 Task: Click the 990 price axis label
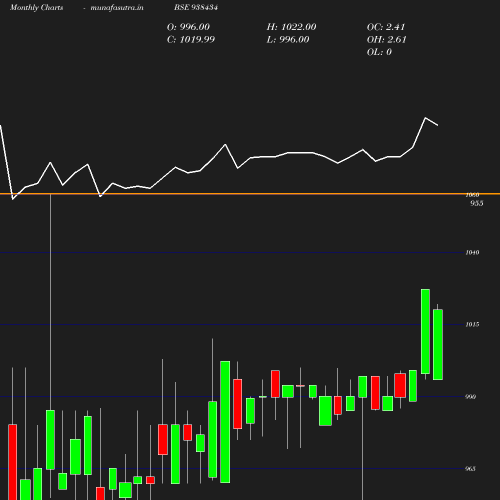tap(470, 397)
